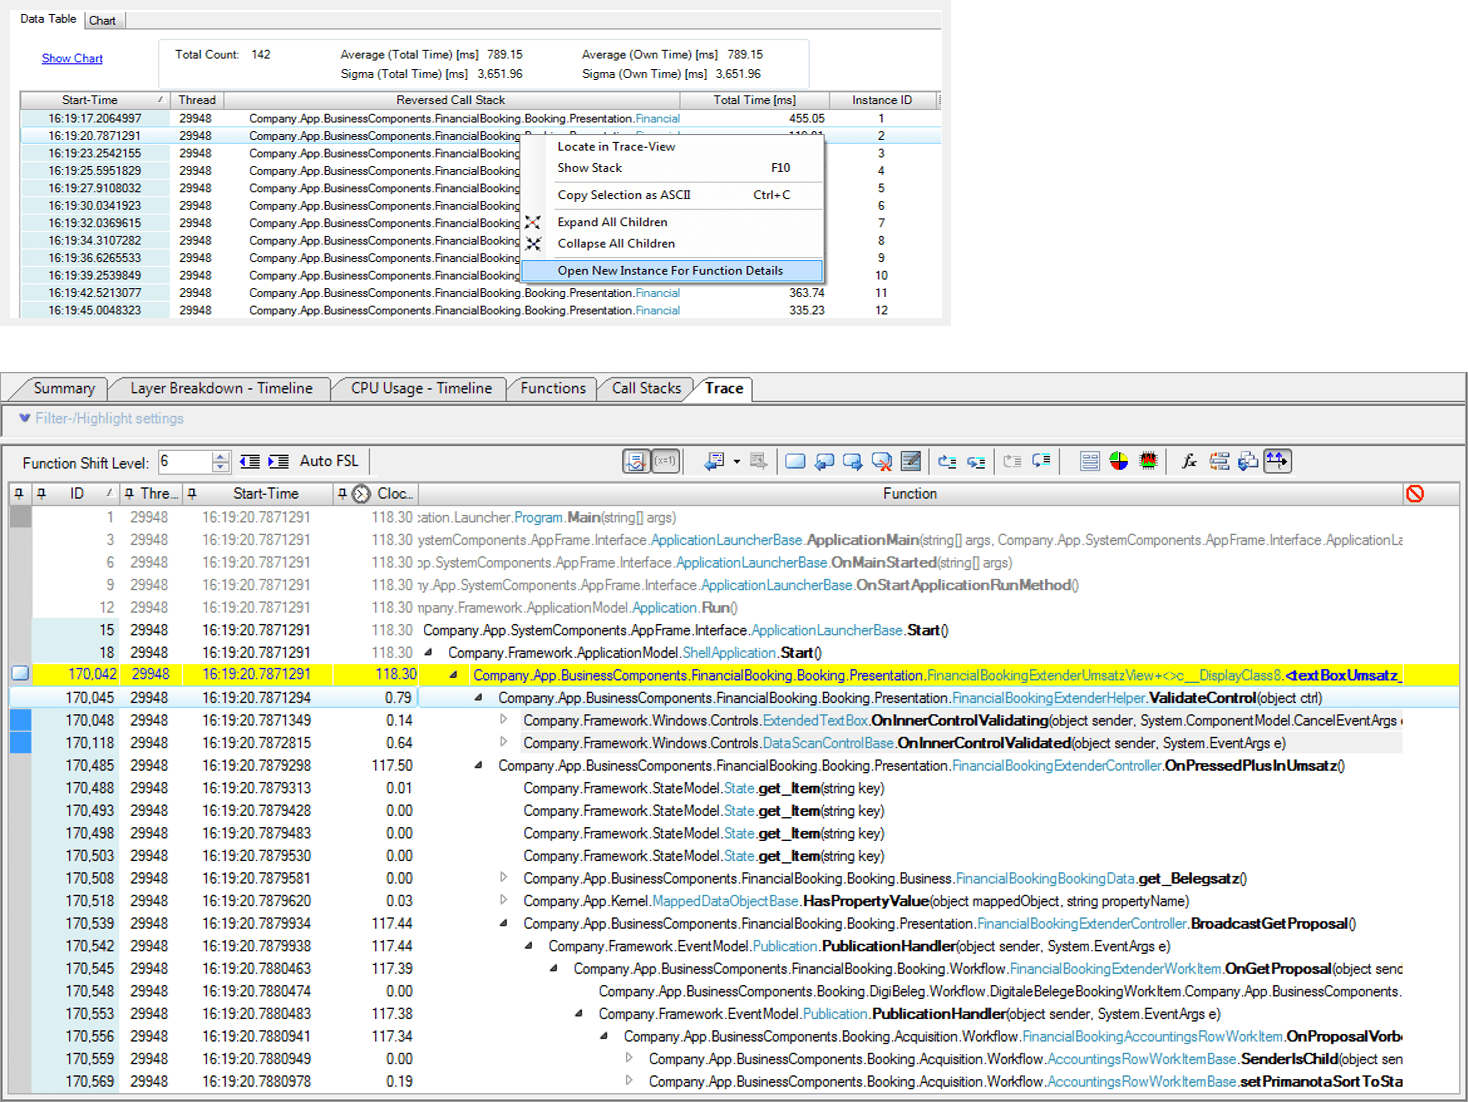Expand the OnInnerControlValidating row arrow
Image resolution: width=1468 pixels, height=1102 pixels.
(503, 720)
